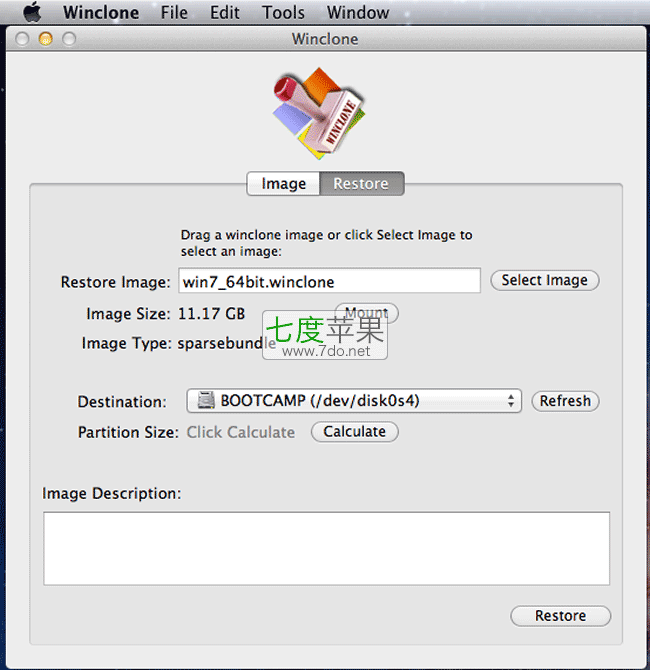650x670 pixels.
Task: Open the Winclone application menu
Action: 101,12
